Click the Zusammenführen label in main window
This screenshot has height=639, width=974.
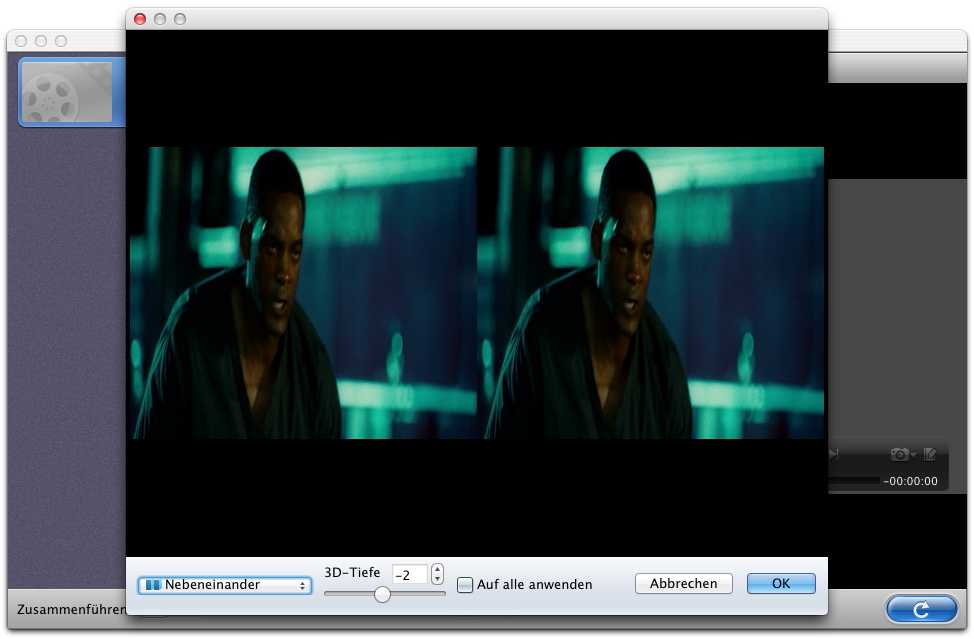coord(71,609)
